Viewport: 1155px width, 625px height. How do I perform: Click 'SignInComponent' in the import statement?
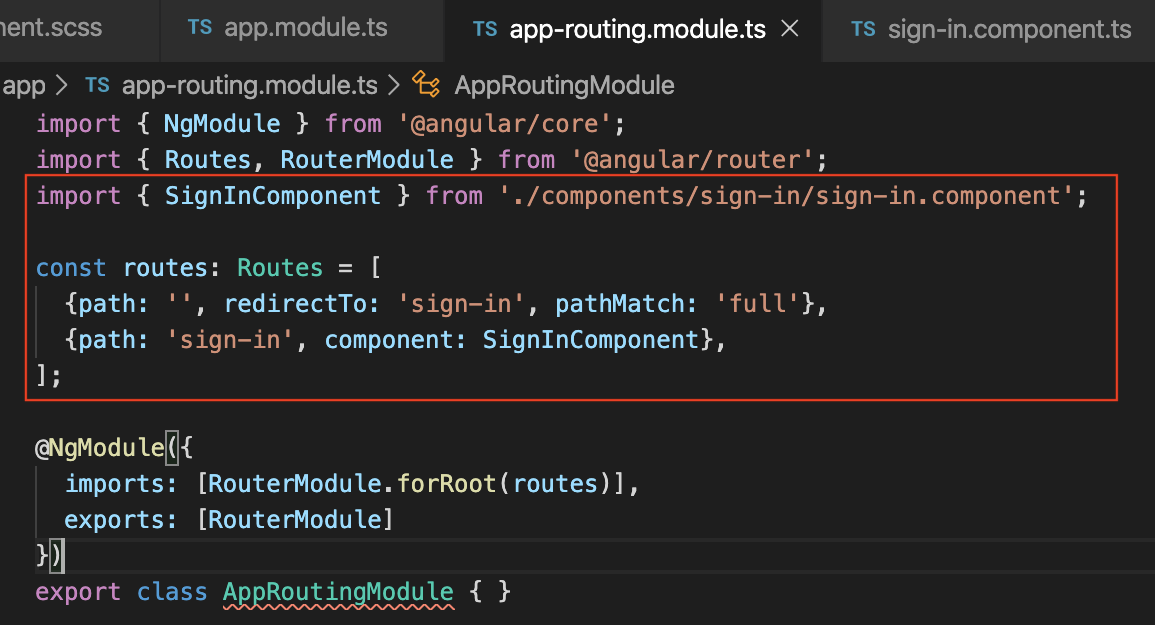272,196
